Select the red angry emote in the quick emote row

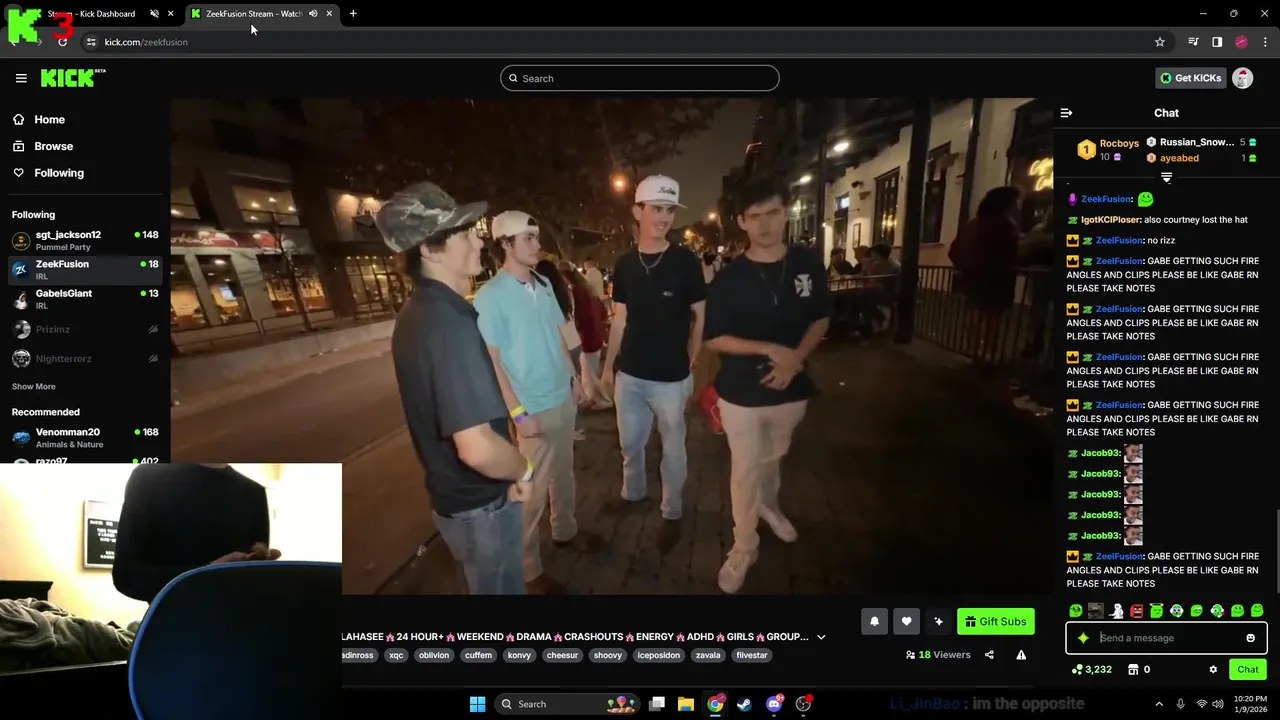pyautogui.click(x=1136, y=610)
